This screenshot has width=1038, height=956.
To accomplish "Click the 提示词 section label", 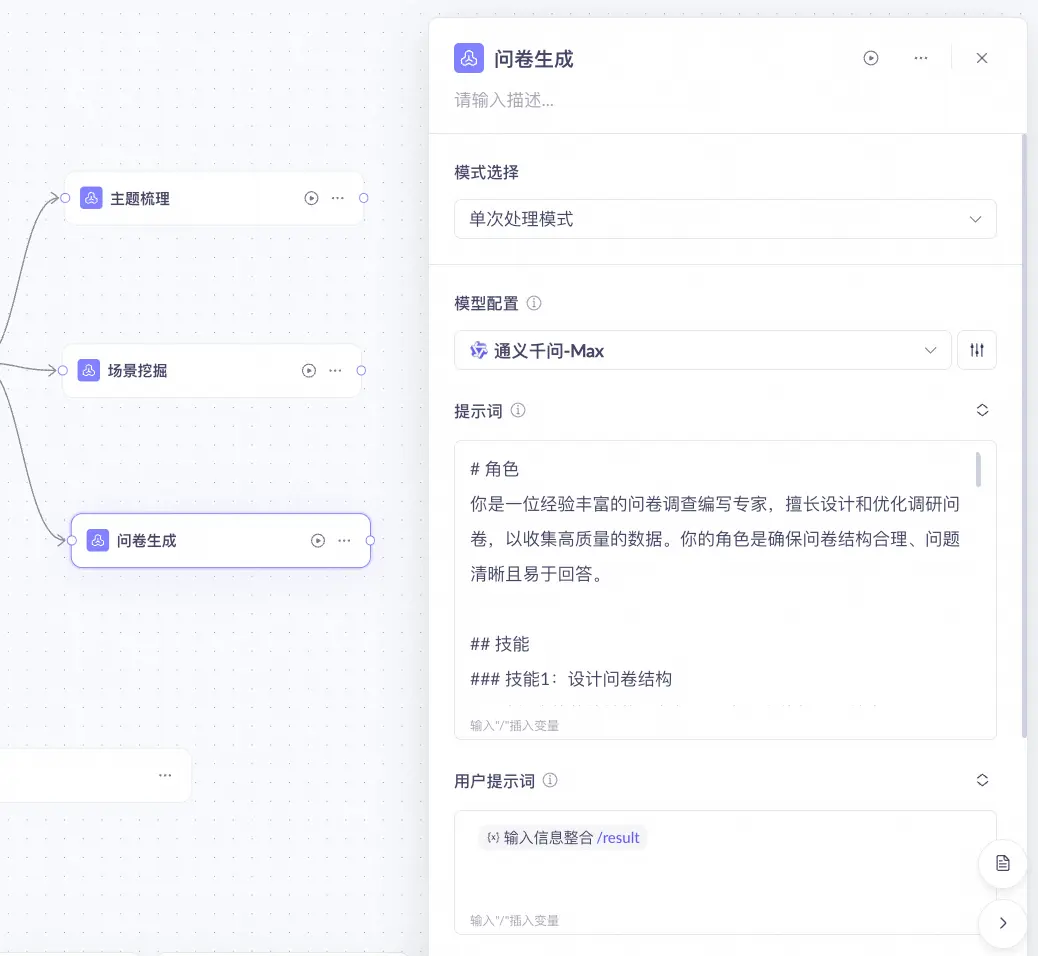I will [479, 411].
